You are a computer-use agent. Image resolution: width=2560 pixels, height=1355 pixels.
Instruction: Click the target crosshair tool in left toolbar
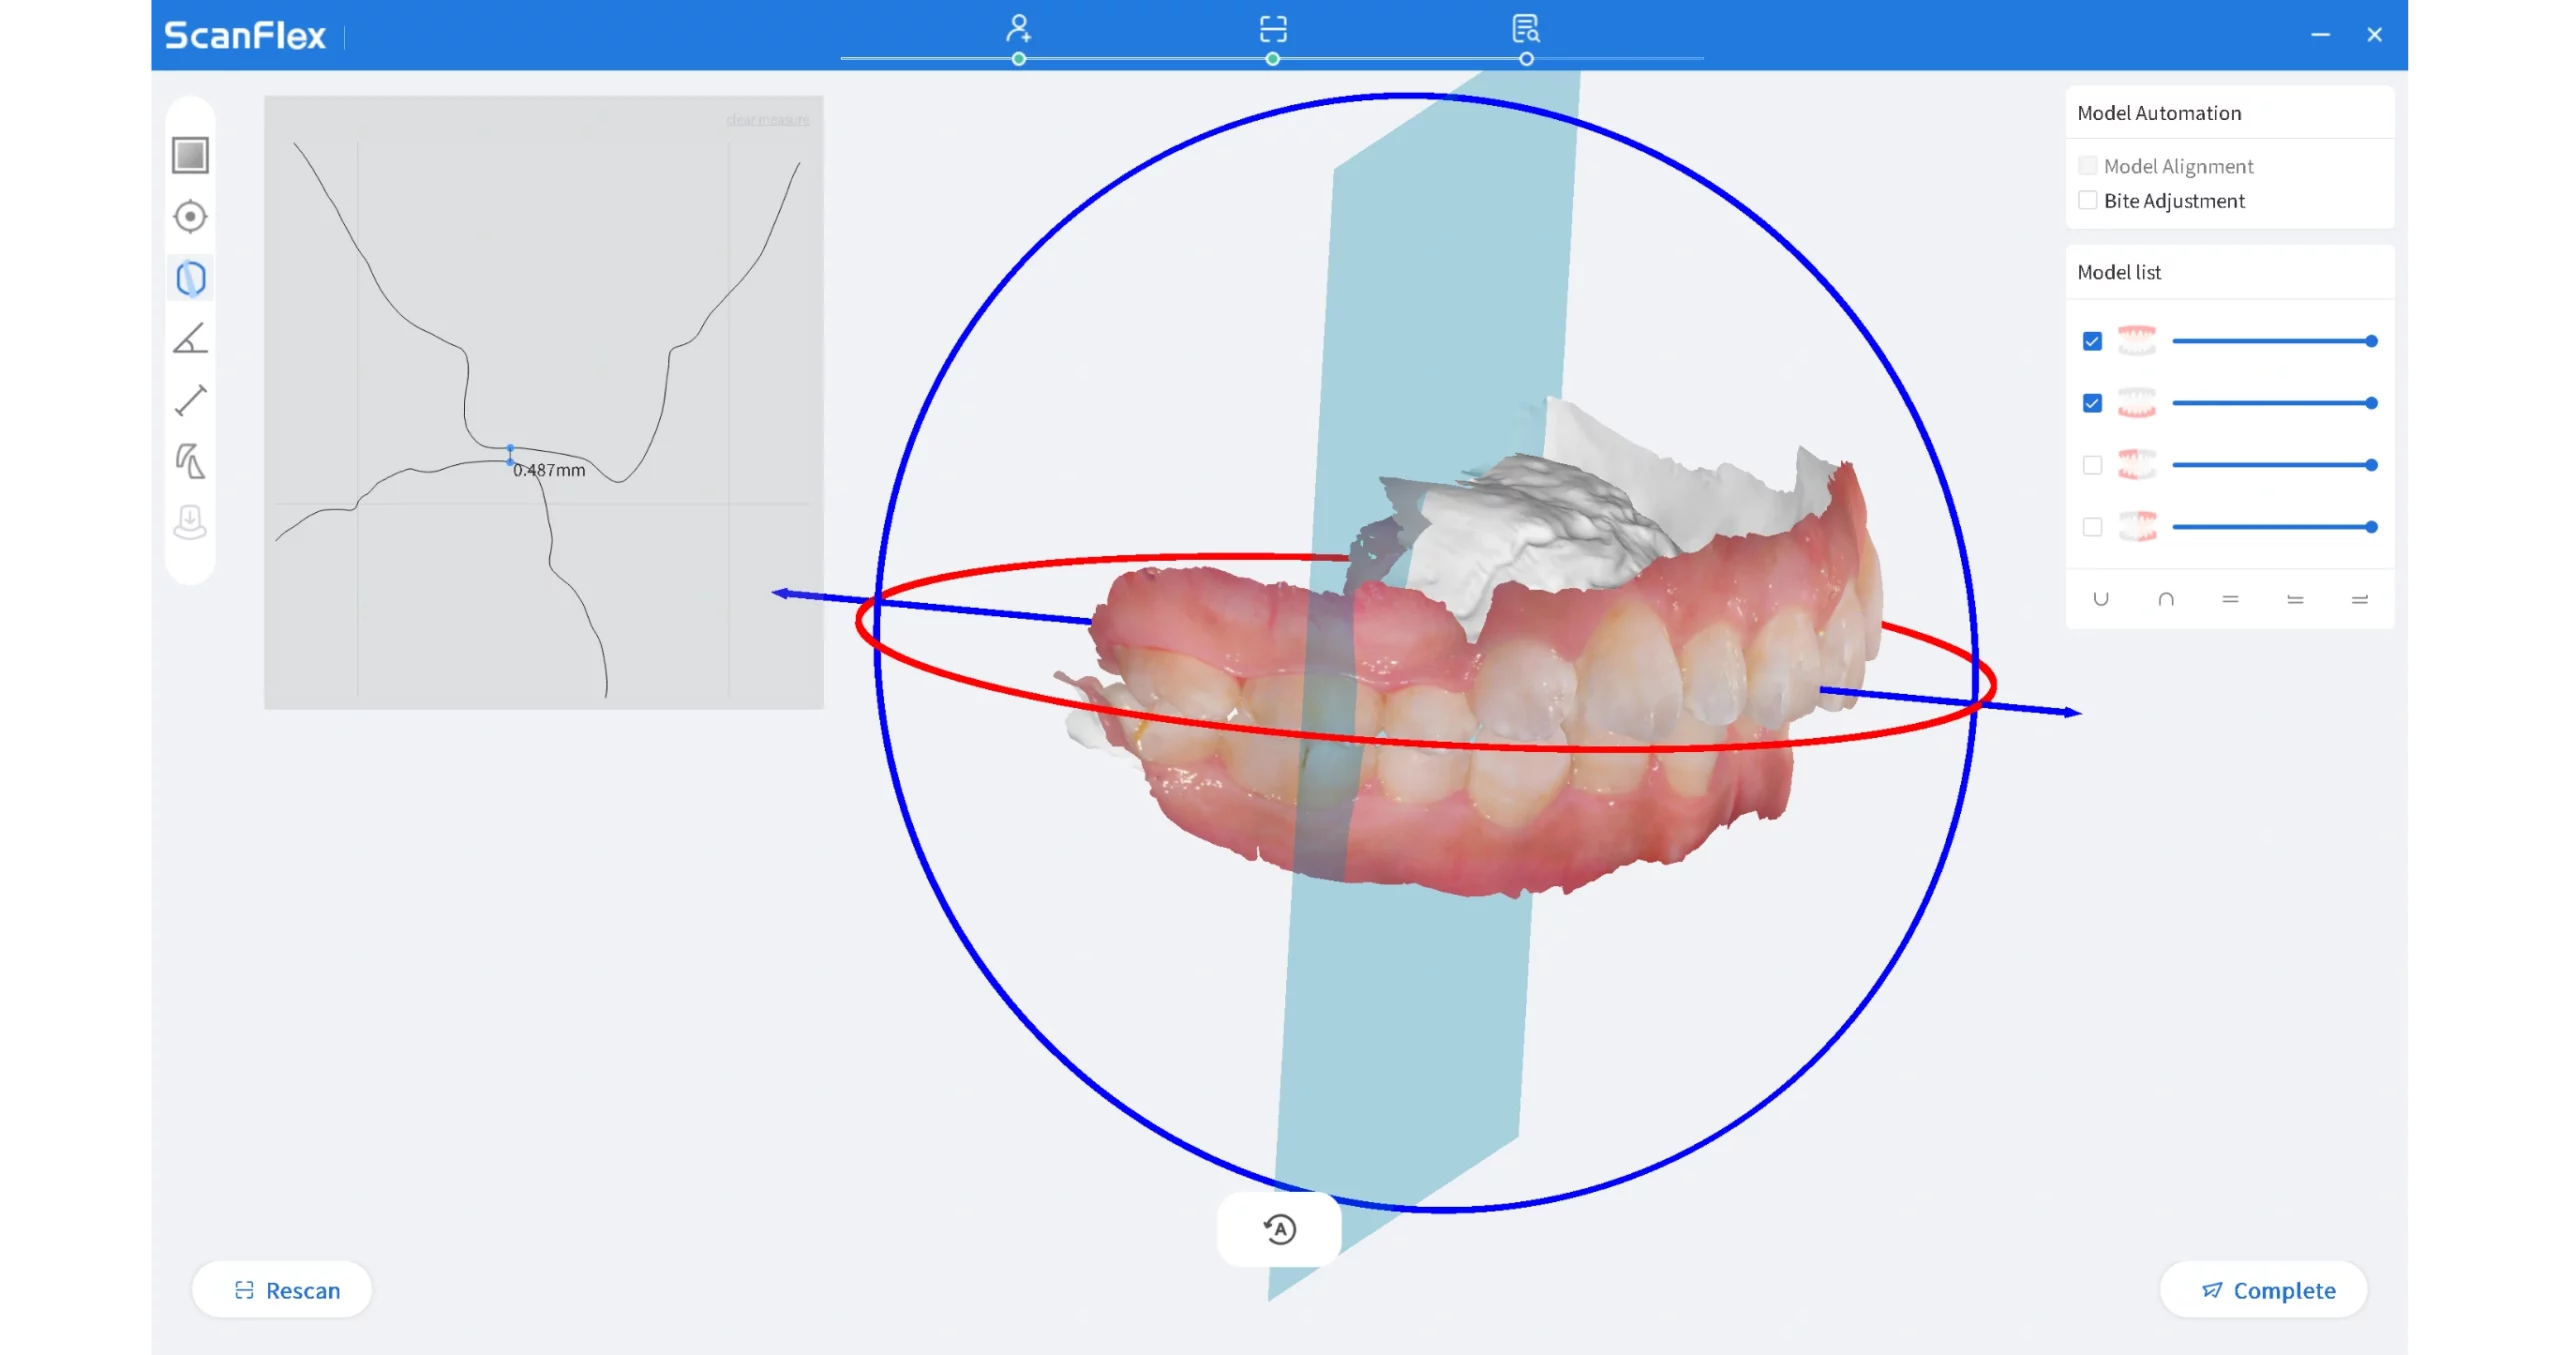point(190,217)
